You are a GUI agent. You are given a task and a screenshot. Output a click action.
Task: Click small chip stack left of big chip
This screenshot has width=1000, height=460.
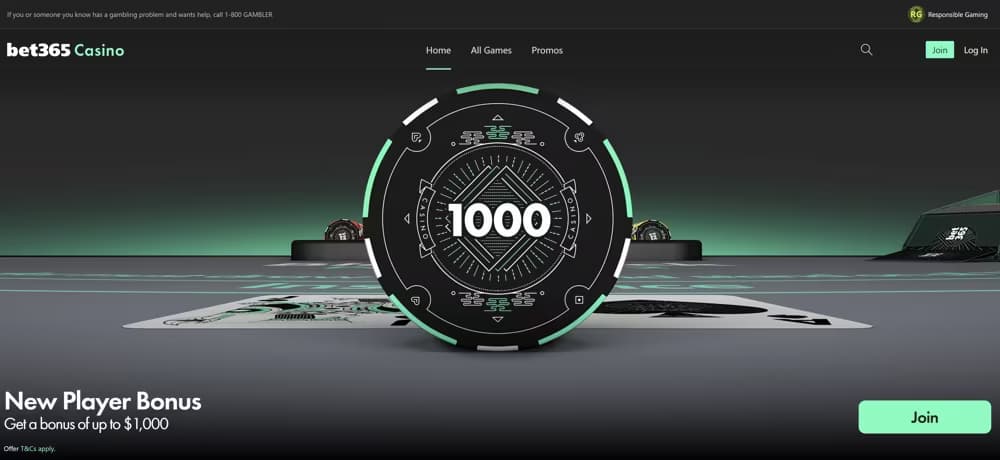[343, 231]
